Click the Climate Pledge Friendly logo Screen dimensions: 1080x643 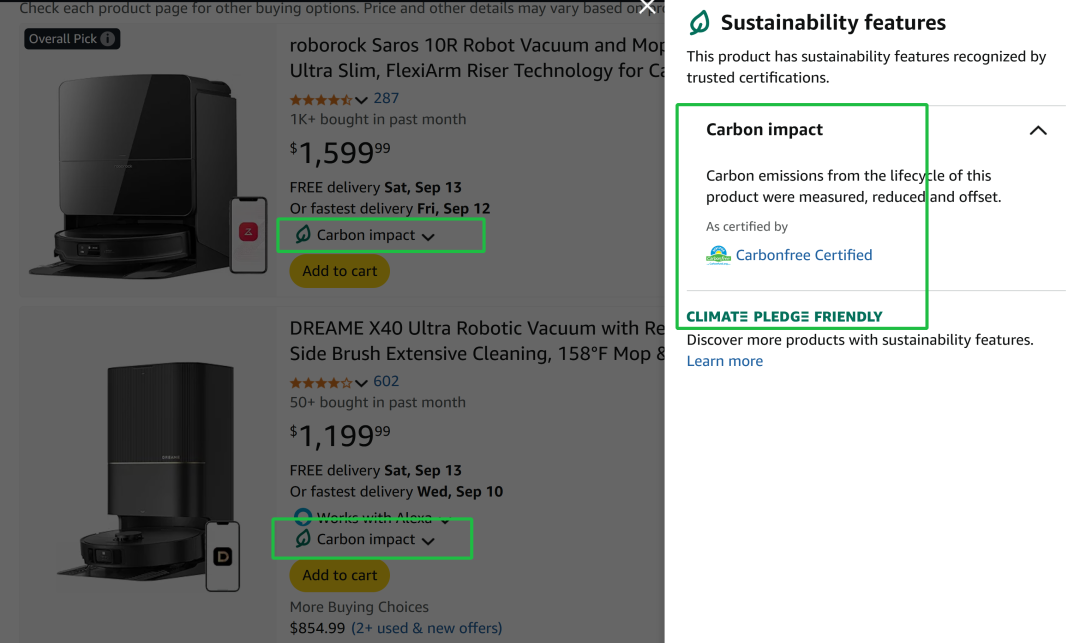[784, 317]
